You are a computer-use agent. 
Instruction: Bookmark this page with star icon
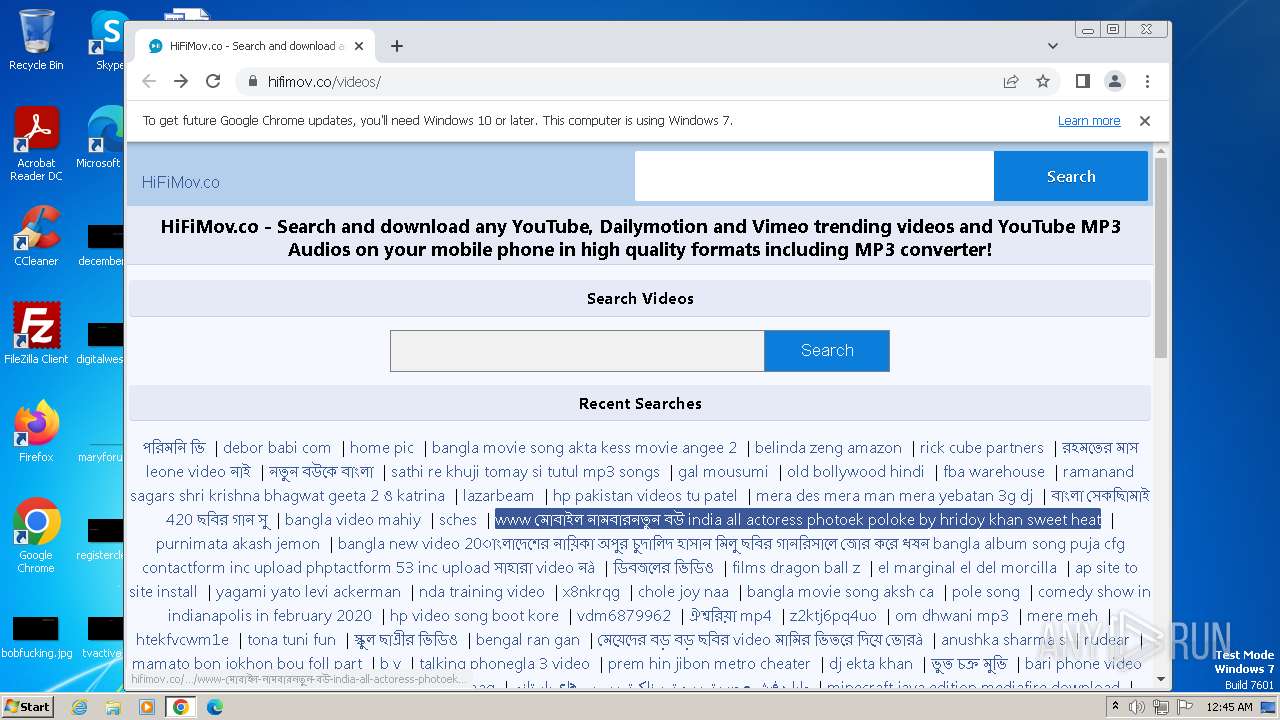(x=1043, y=81)
